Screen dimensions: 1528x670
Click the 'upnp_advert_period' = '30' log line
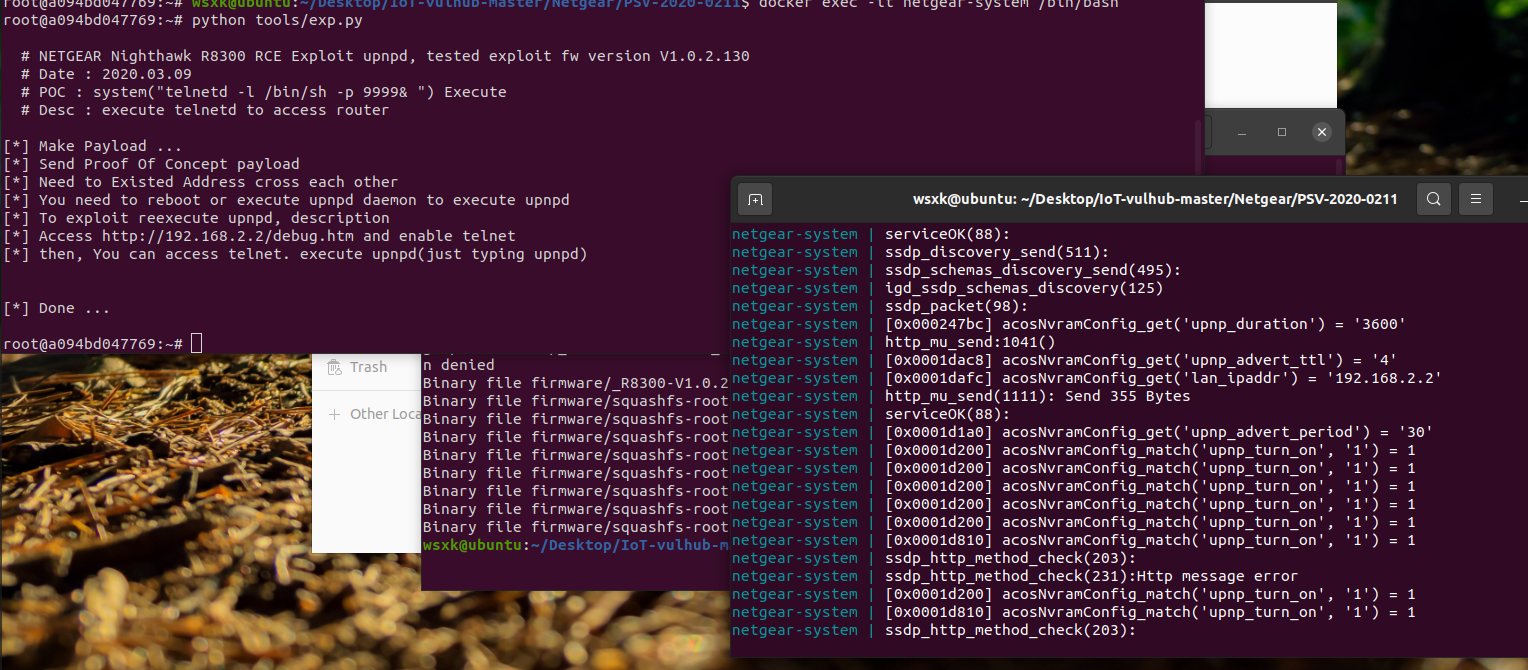tap(1159, 432)
